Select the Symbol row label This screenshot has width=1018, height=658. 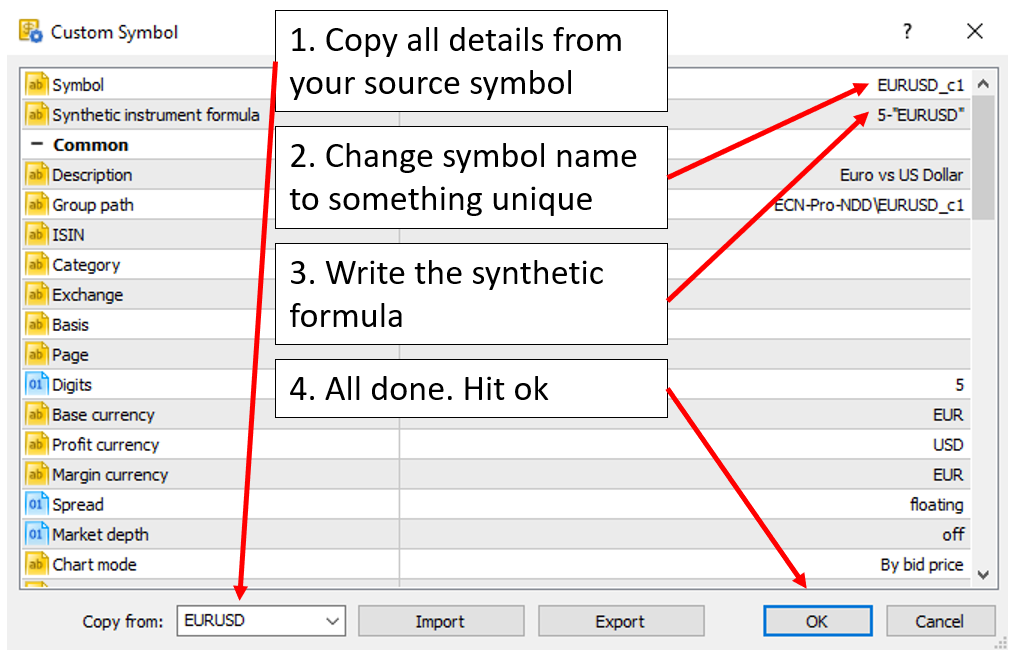[x=78, y=85]
